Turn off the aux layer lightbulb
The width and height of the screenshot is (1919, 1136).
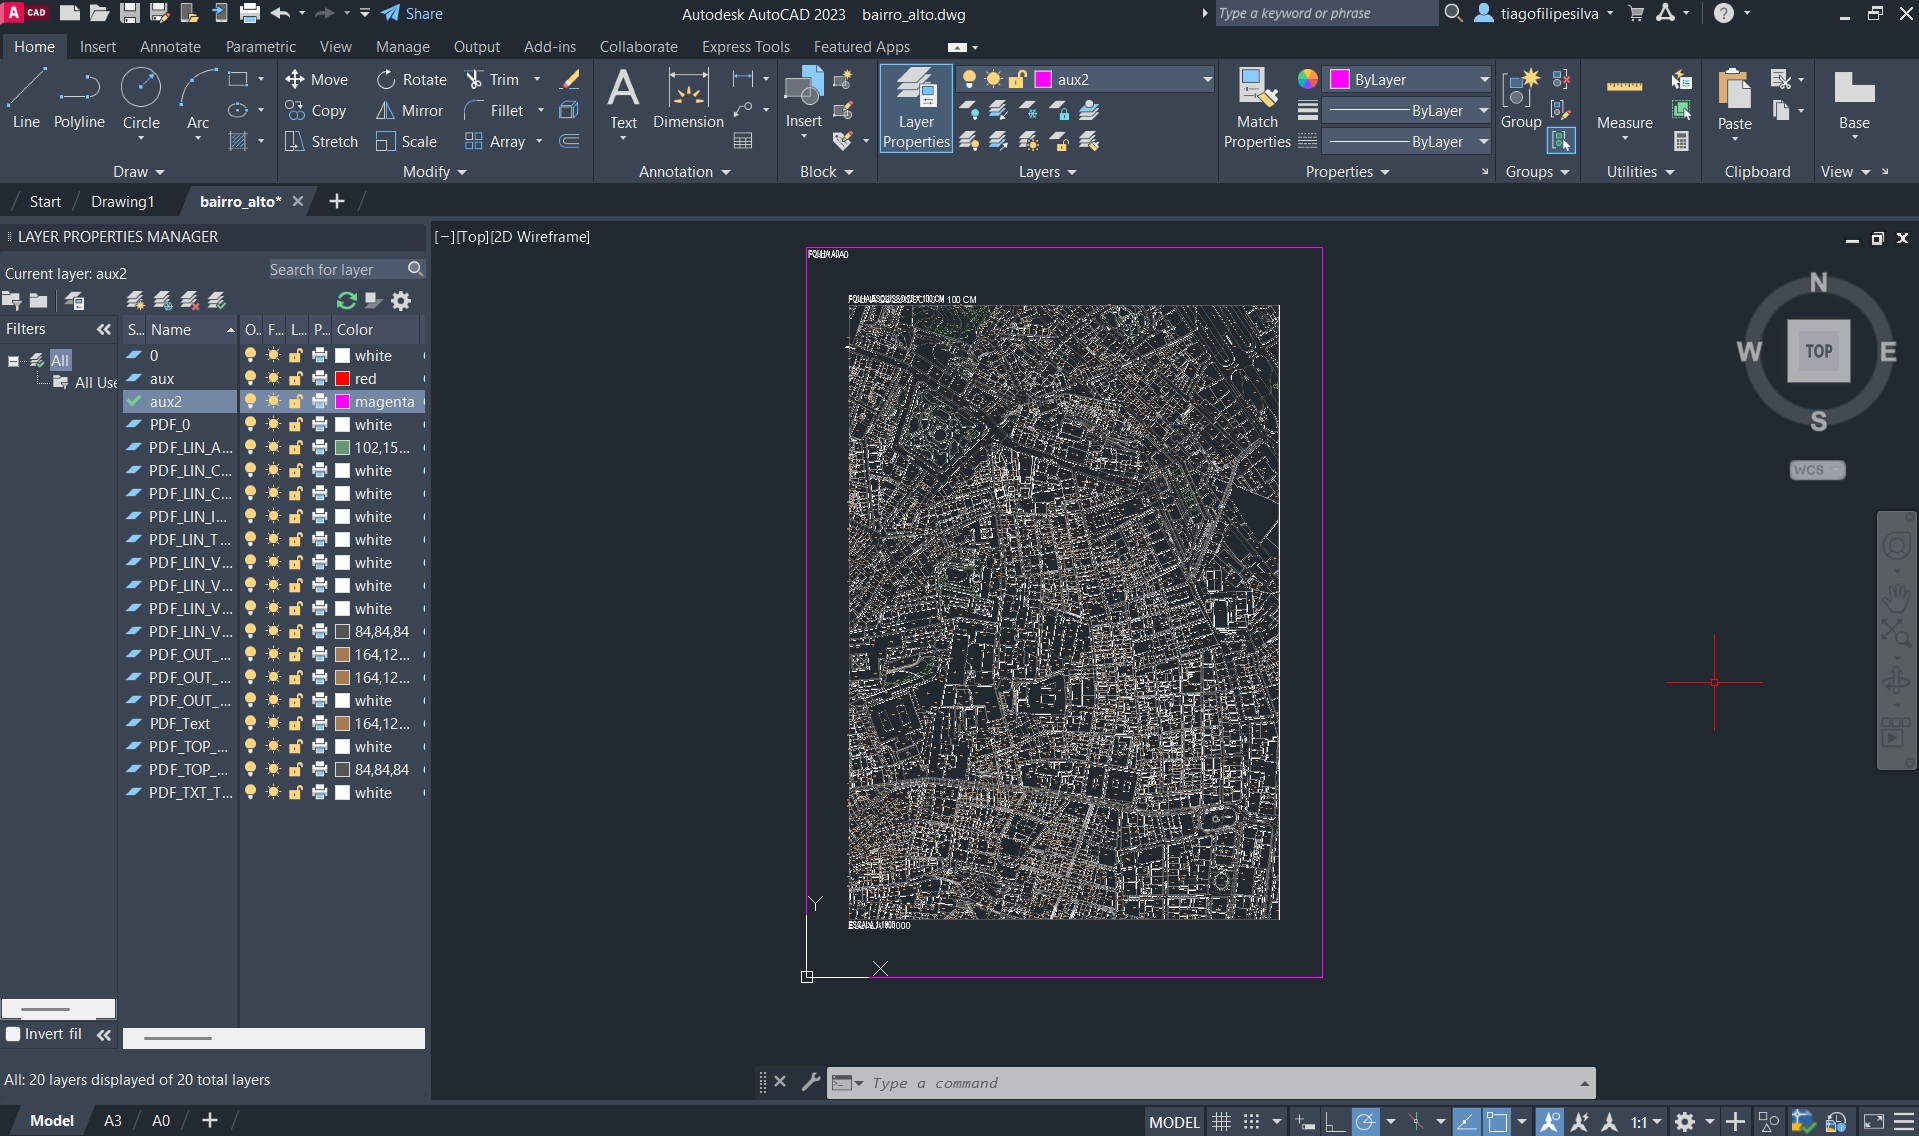pos(250,379)
